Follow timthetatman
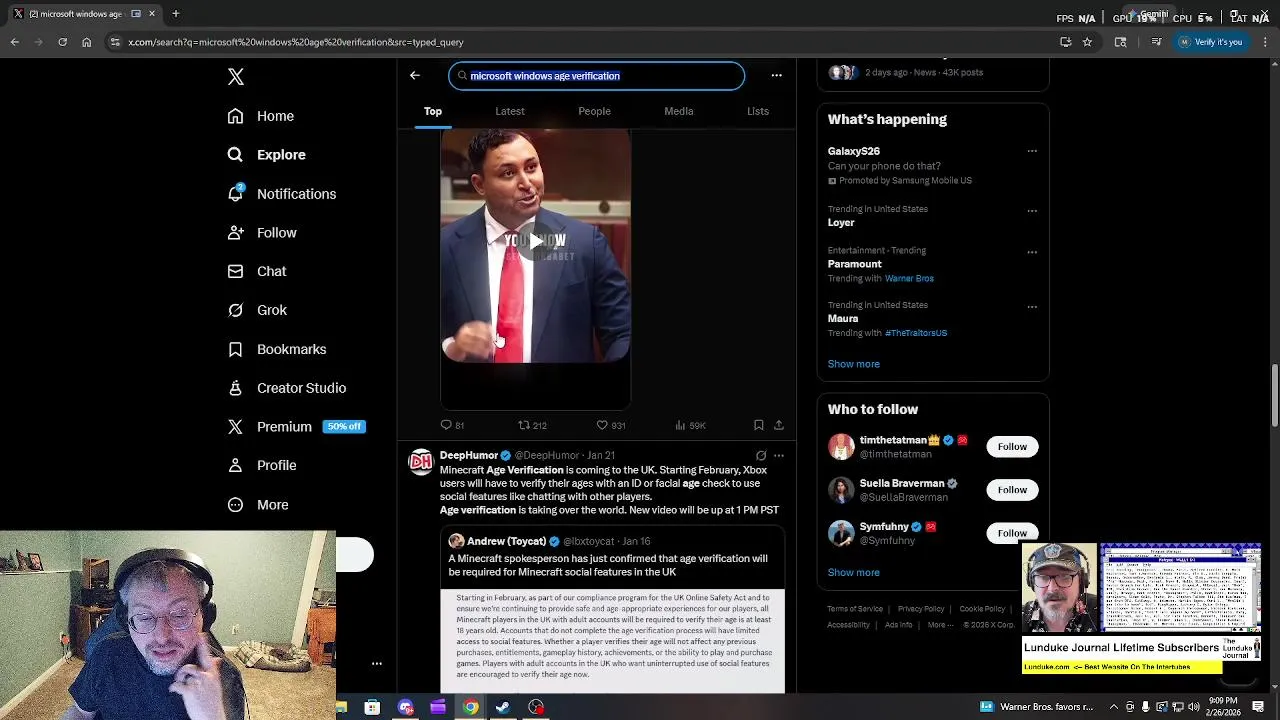 (x=1012, y=447)
